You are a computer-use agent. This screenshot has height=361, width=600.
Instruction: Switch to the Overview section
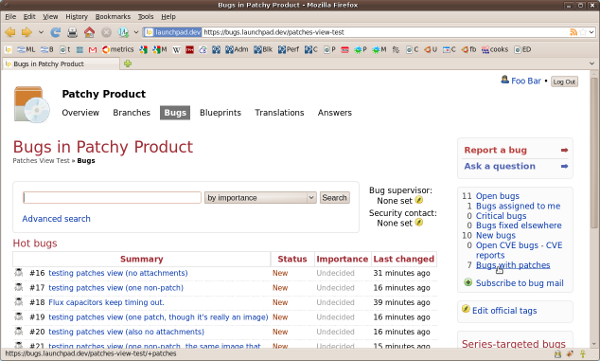[80, 113]
